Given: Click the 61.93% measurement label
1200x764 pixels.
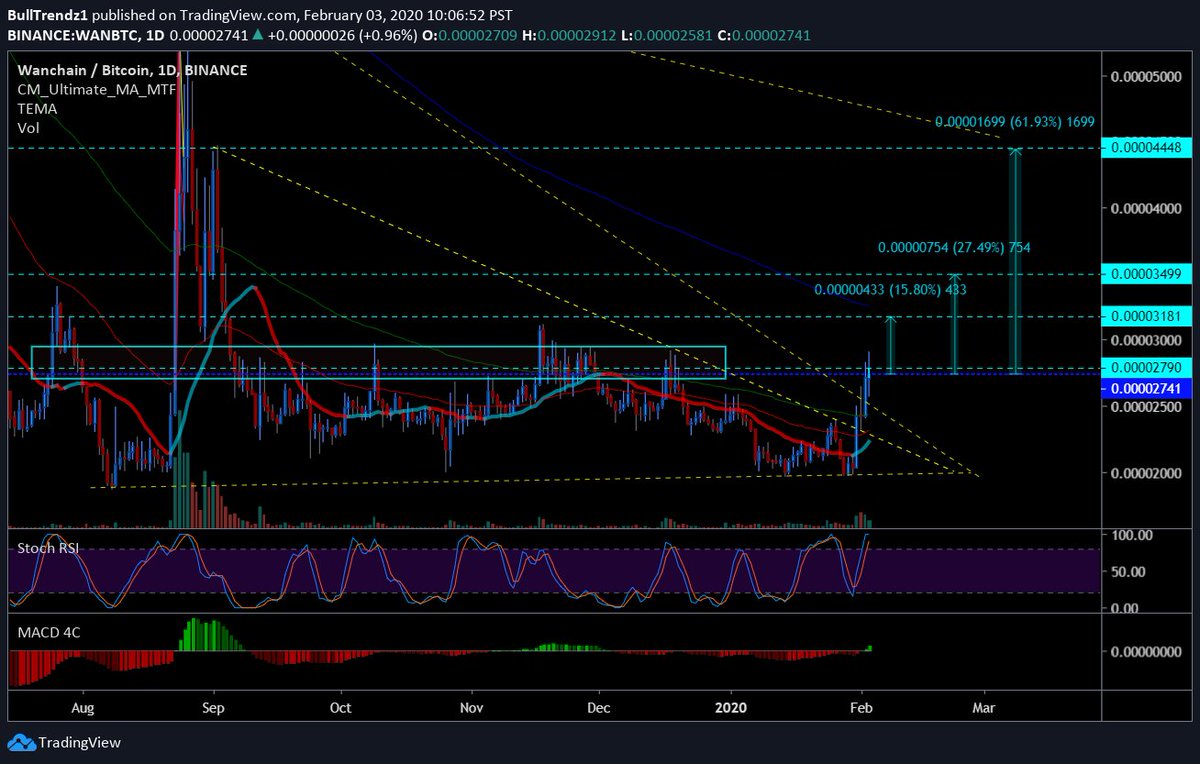Looking at the screenshot, I should click(x=1014, y=122).
